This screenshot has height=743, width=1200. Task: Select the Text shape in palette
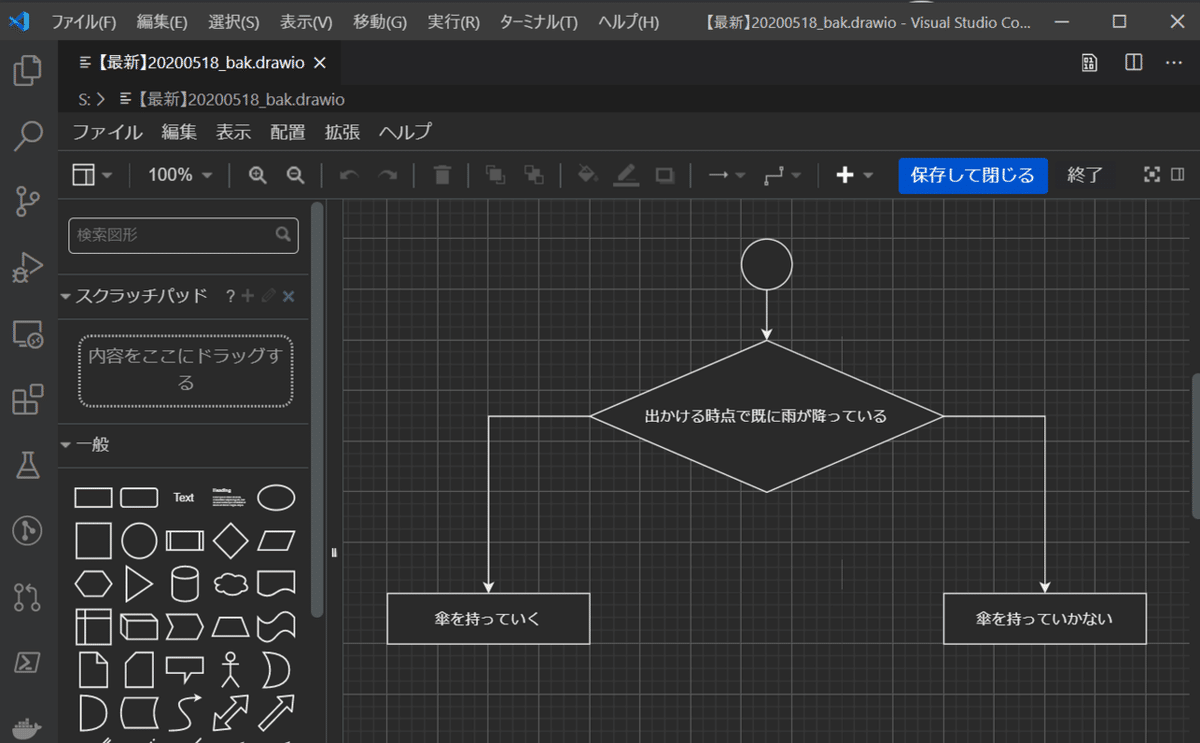point(184,497)
